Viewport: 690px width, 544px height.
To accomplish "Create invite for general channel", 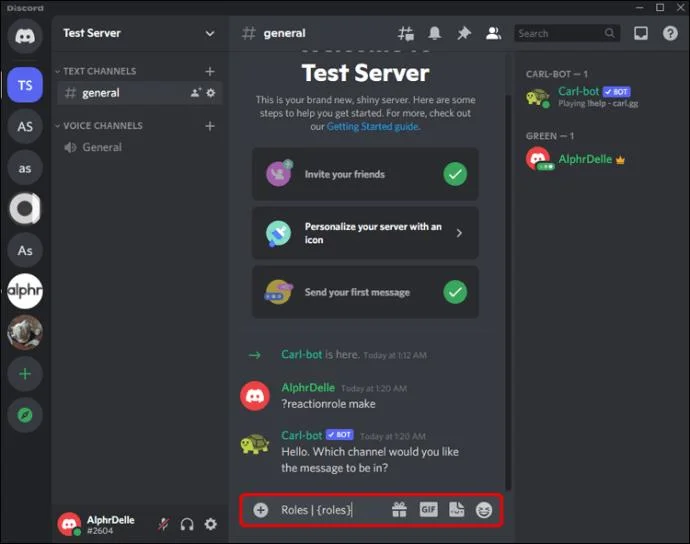I will tap(195, 93).
